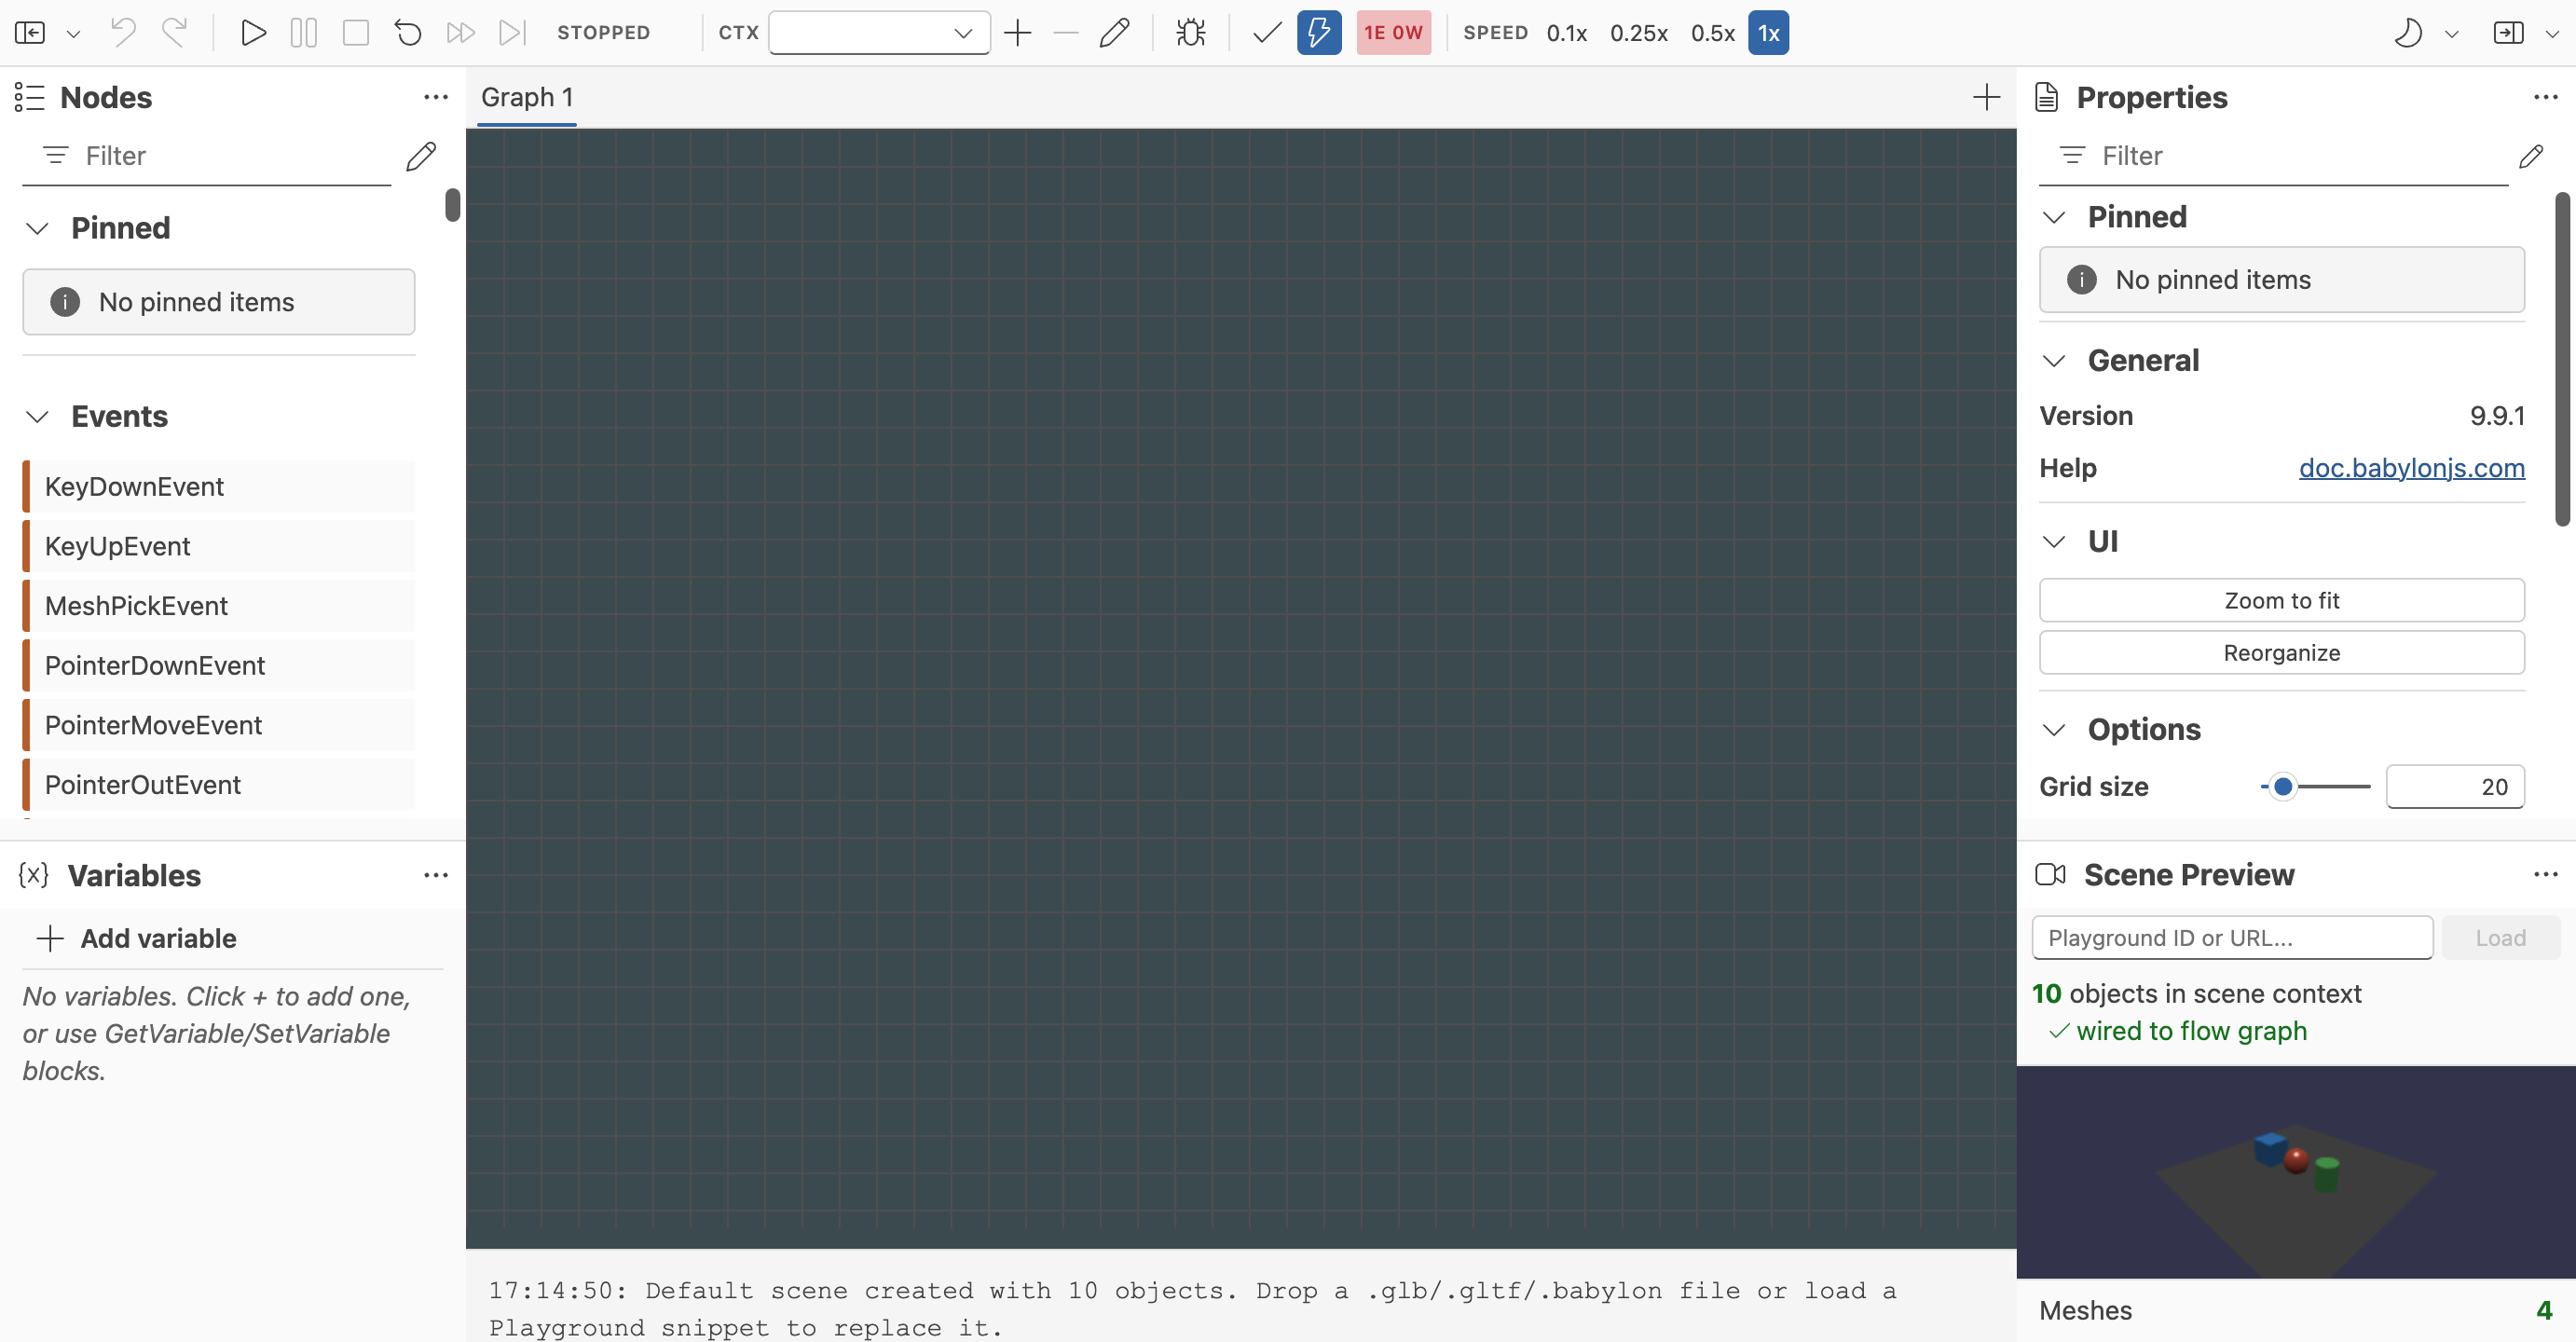2576x1342 pixels.
Task: Add a new context with plus icon
Action: coord(1017,33)
